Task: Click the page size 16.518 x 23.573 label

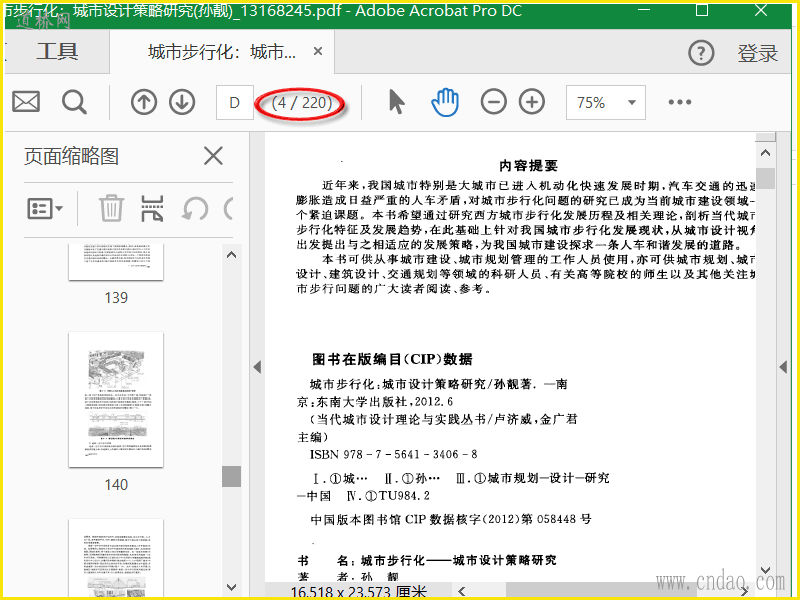Action: tap(358, 592)
